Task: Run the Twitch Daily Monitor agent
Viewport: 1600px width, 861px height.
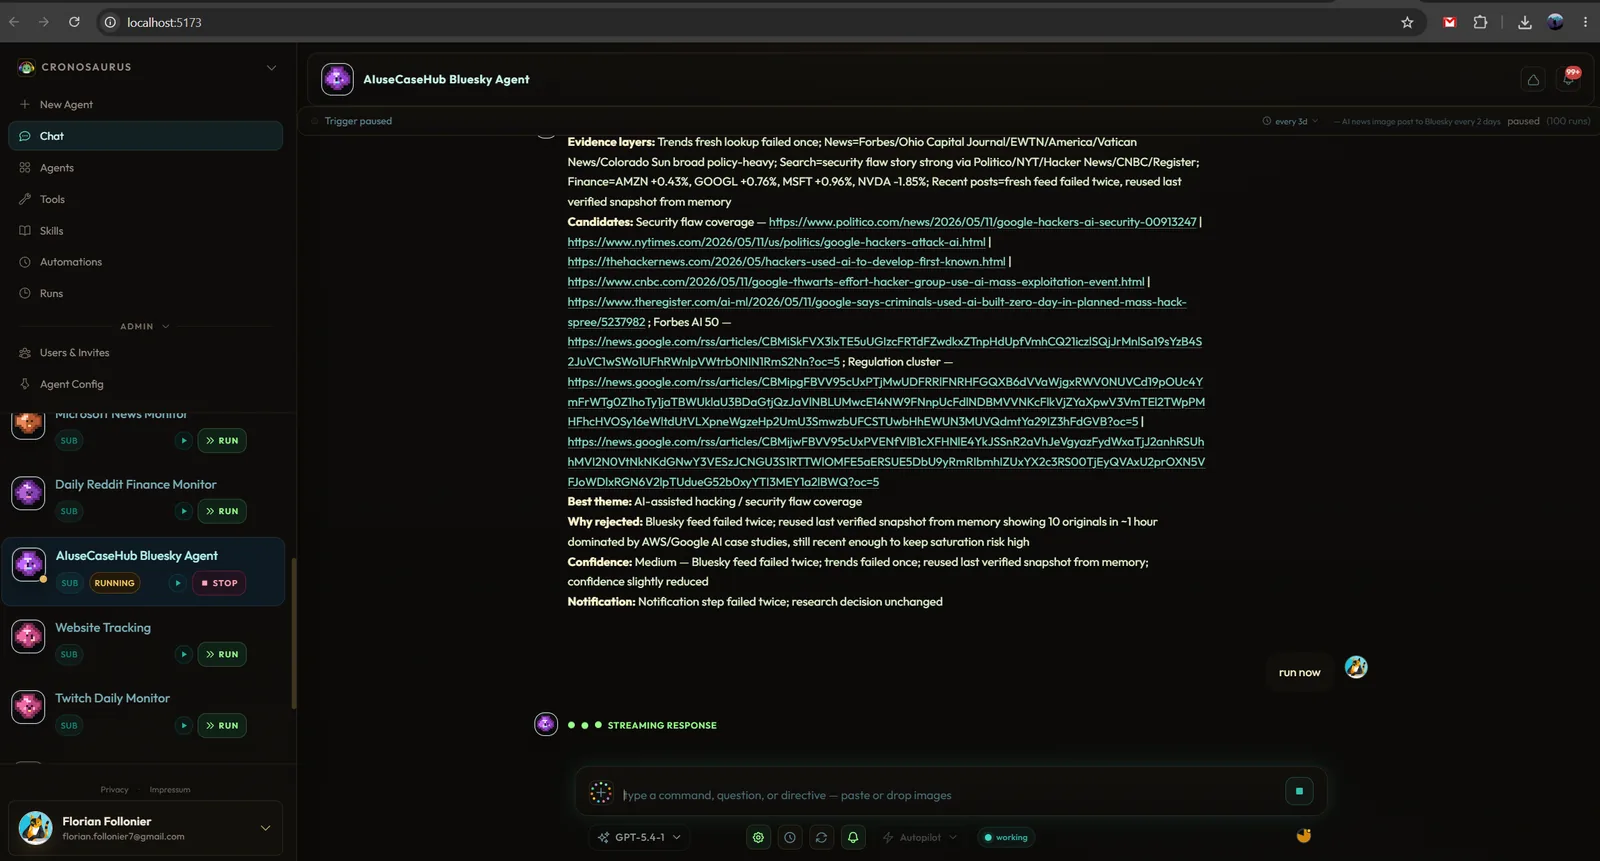Action: pos(222,725)
